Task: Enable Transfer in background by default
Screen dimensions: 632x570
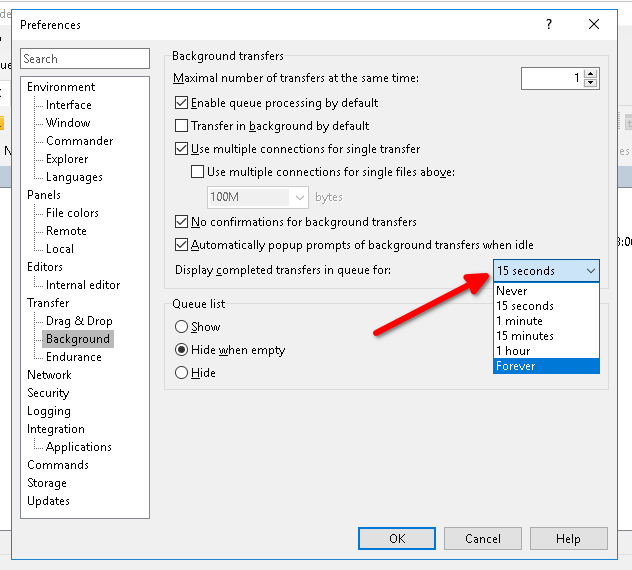Action: [x=182, y=126]
